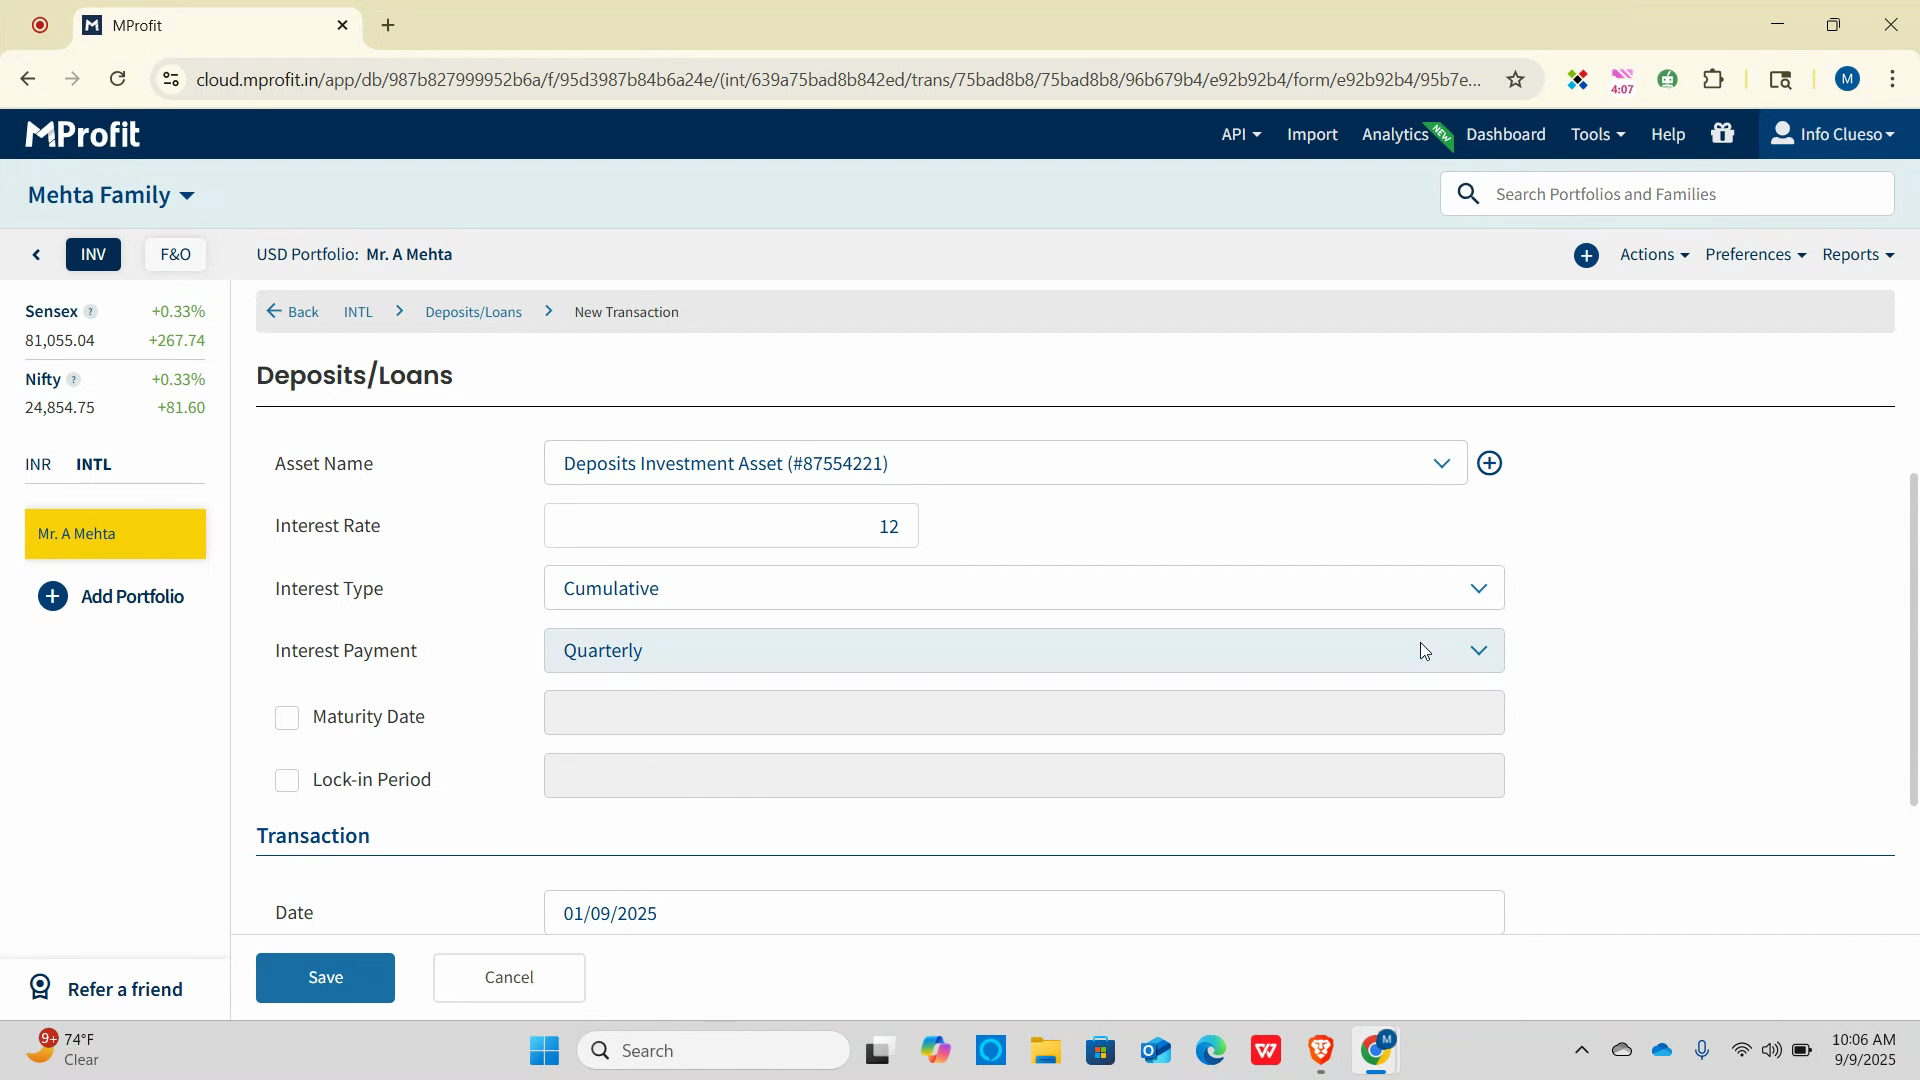The height and width of the screenshot is (1080, 1920).
Task: Collapse sidebar with left chevron icon
Action: (37, 255)
